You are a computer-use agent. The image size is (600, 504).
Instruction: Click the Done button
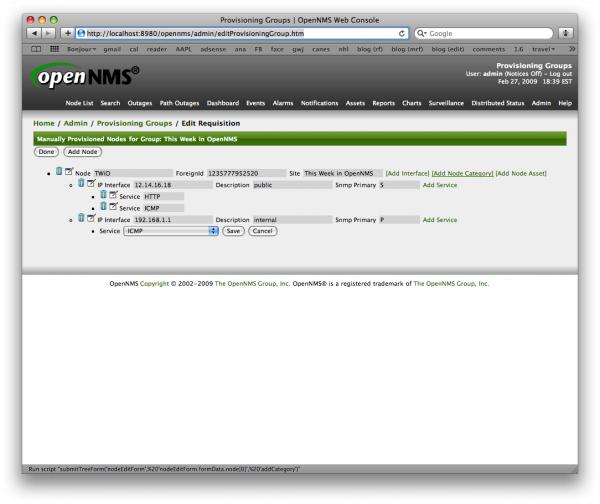tap(46, 152)
